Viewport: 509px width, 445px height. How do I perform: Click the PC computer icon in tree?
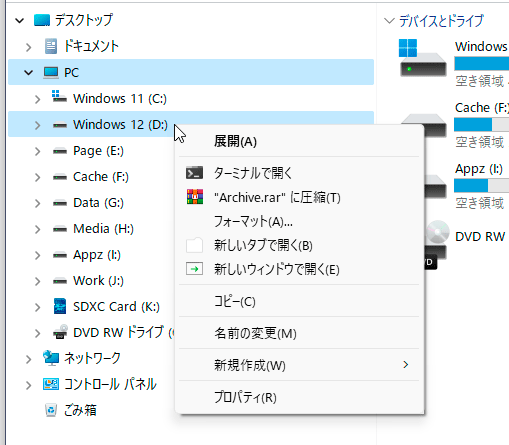click(x=51, y=72)
